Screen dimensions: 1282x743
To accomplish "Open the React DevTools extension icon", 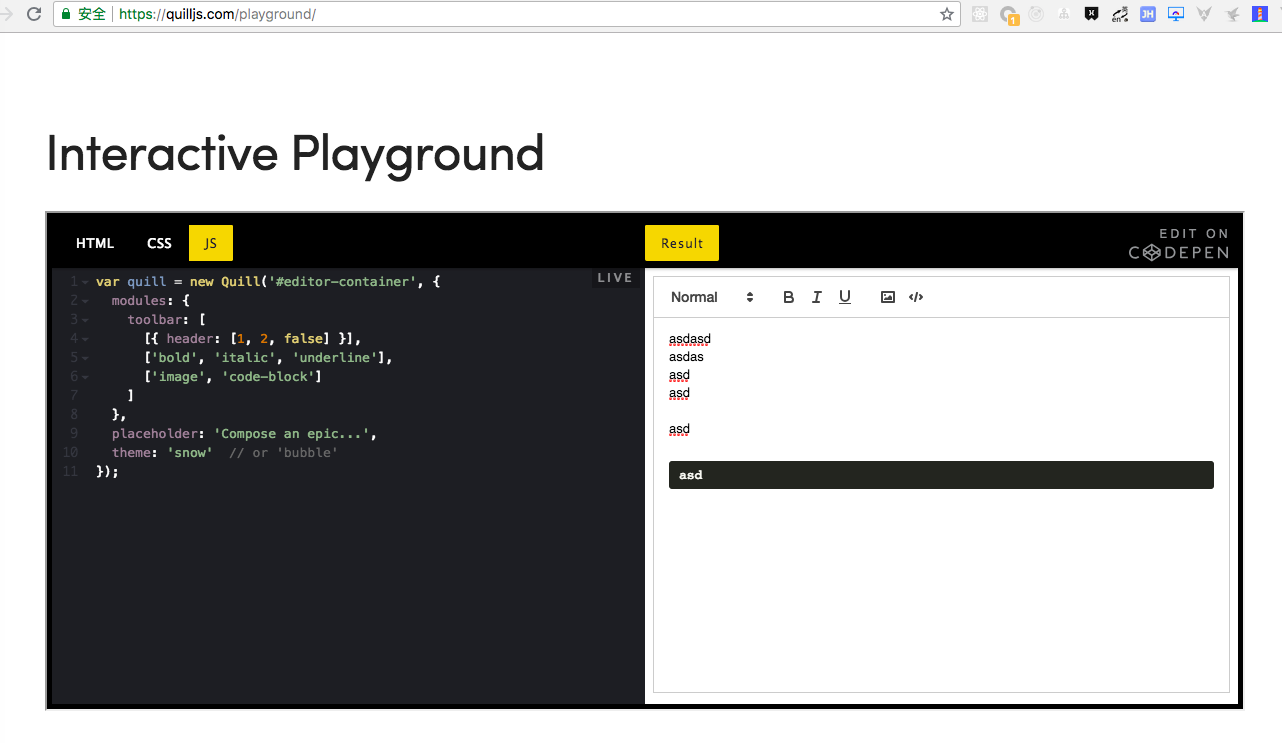I will (981, 14).
